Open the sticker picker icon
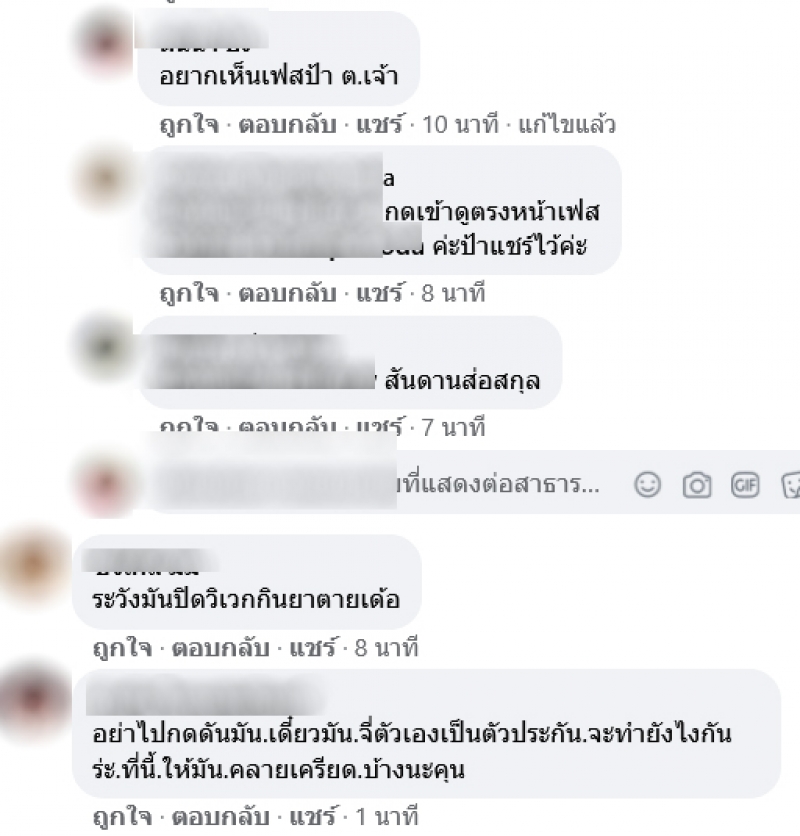This screenshot has height=836, width=800. 791,485
